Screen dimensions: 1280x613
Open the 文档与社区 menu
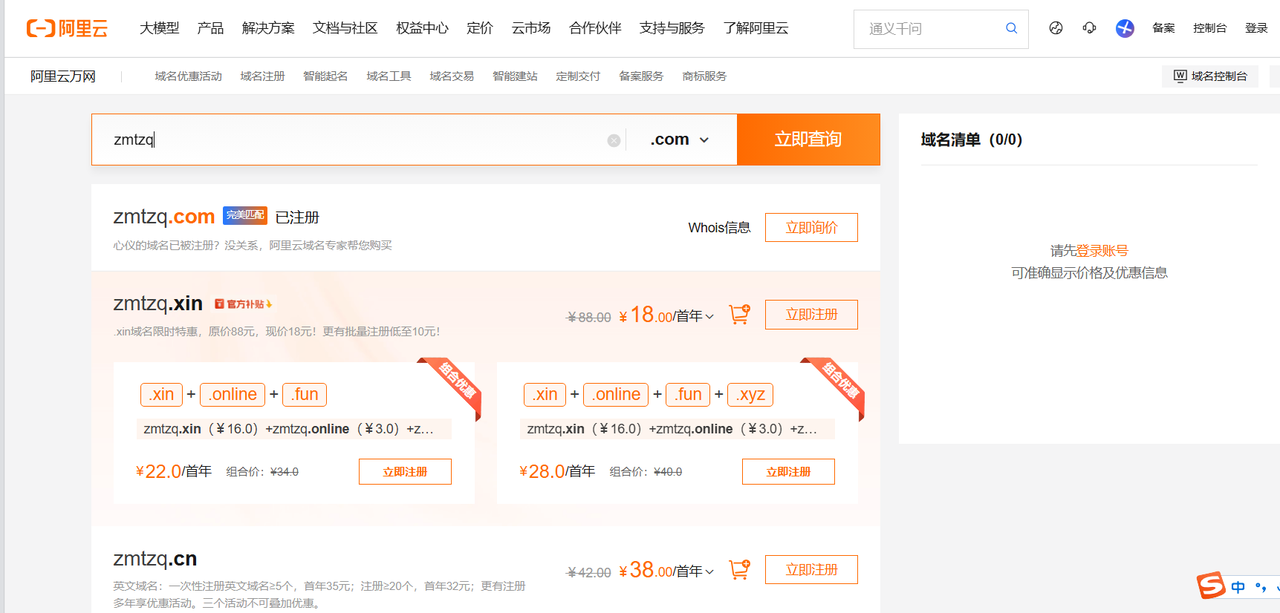click(x=345, y=28)
